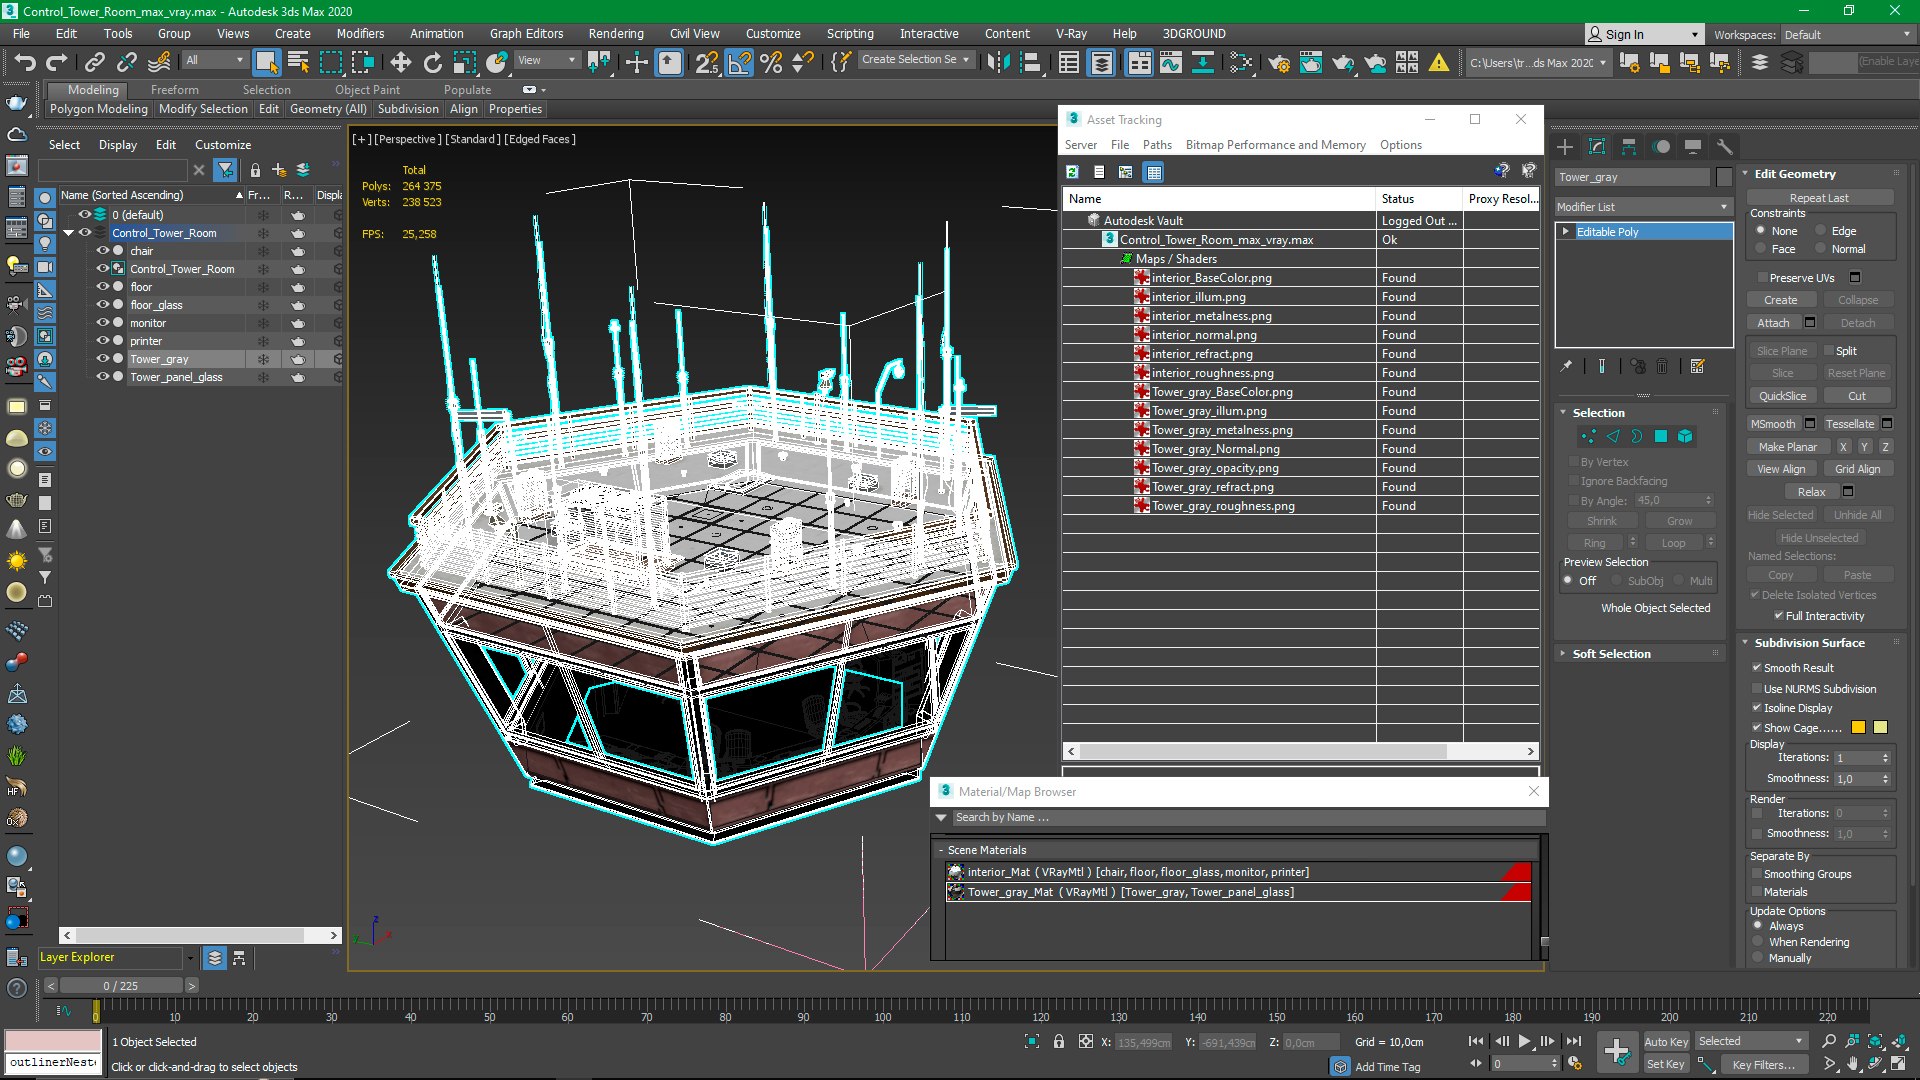Viewport: 1920px width, 1080px height.
Task: Choose the Edge constraint radio button
Action: [1821, 231]
